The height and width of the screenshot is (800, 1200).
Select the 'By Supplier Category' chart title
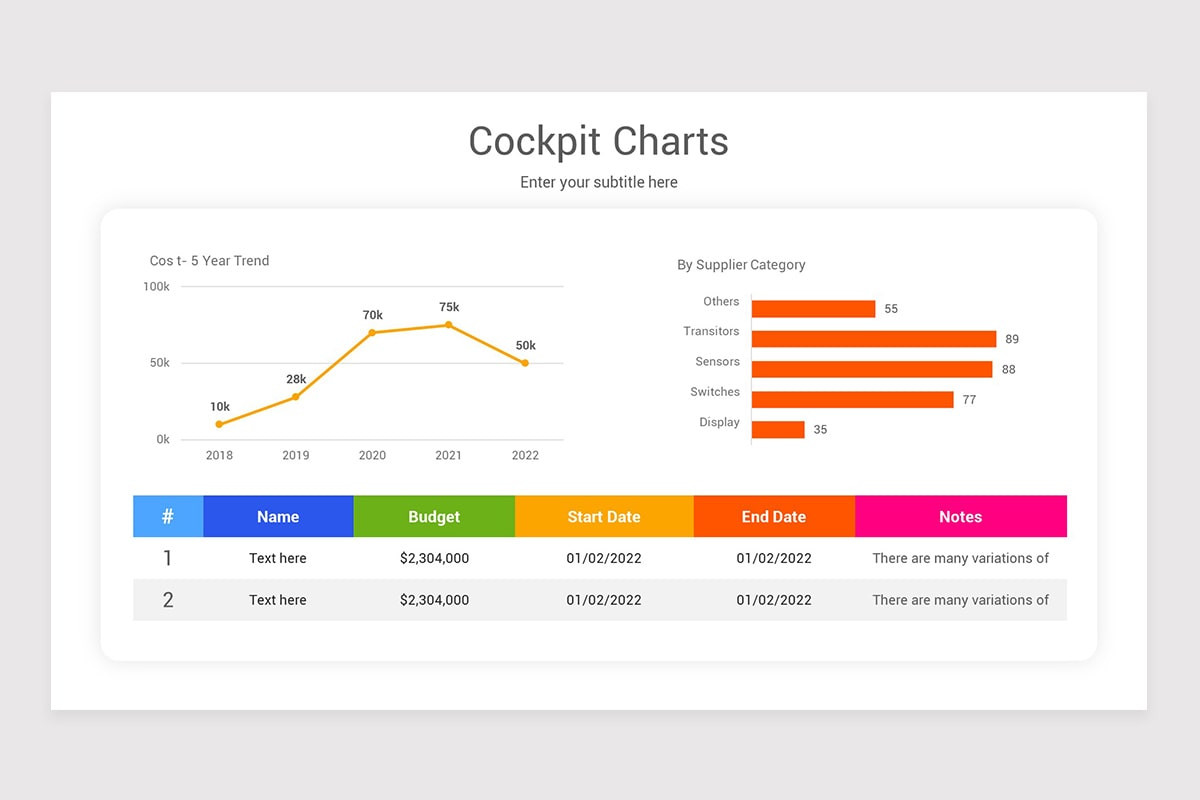pos(741,265)
